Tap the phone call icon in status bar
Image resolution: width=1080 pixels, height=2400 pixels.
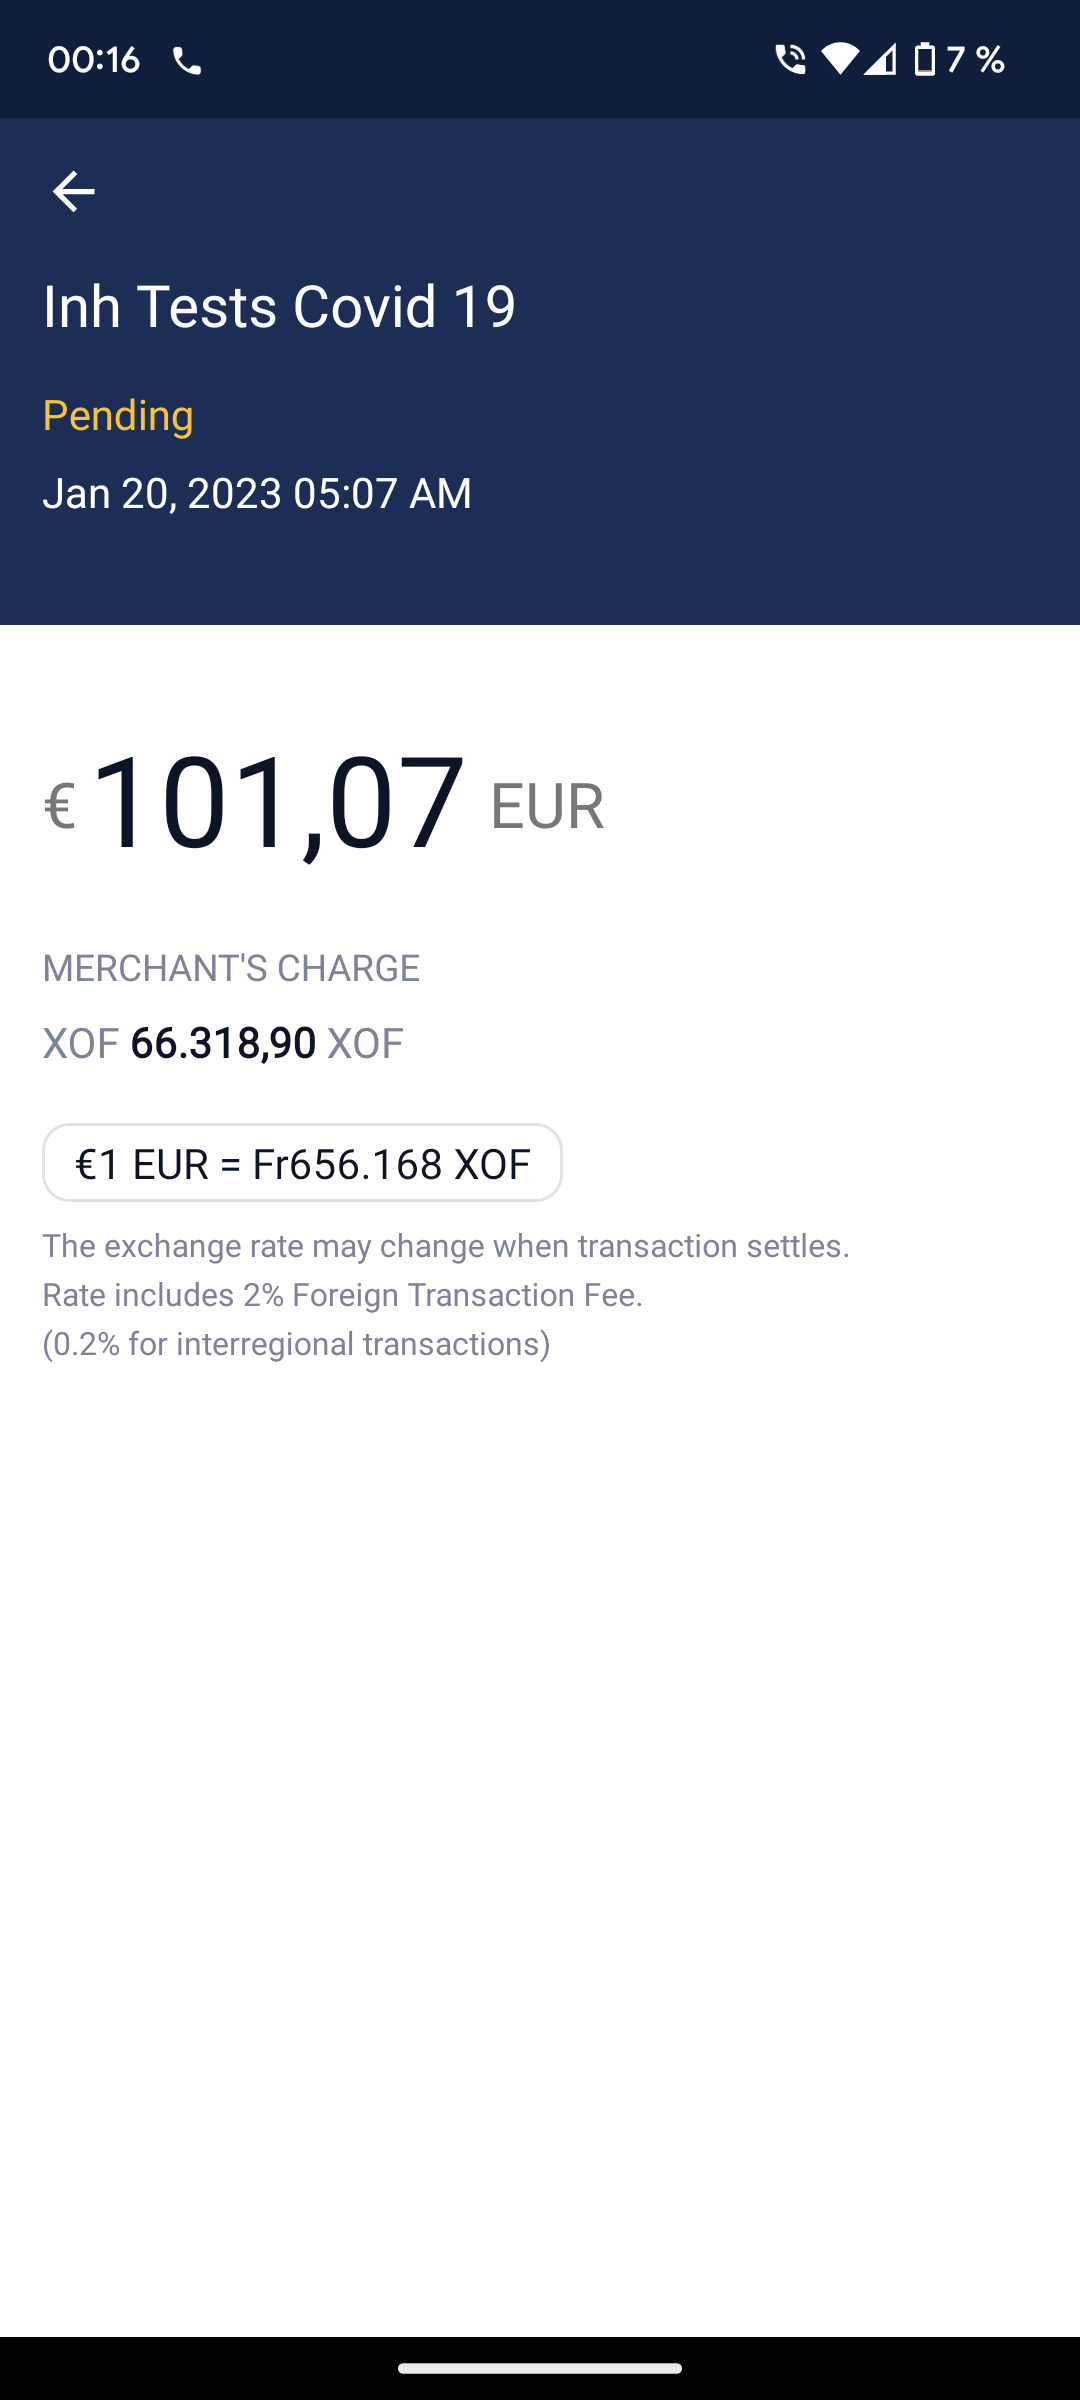187,62
